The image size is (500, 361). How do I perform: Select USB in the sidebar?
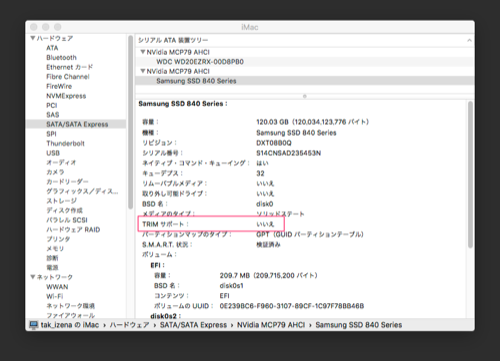(x=53, y=153)
